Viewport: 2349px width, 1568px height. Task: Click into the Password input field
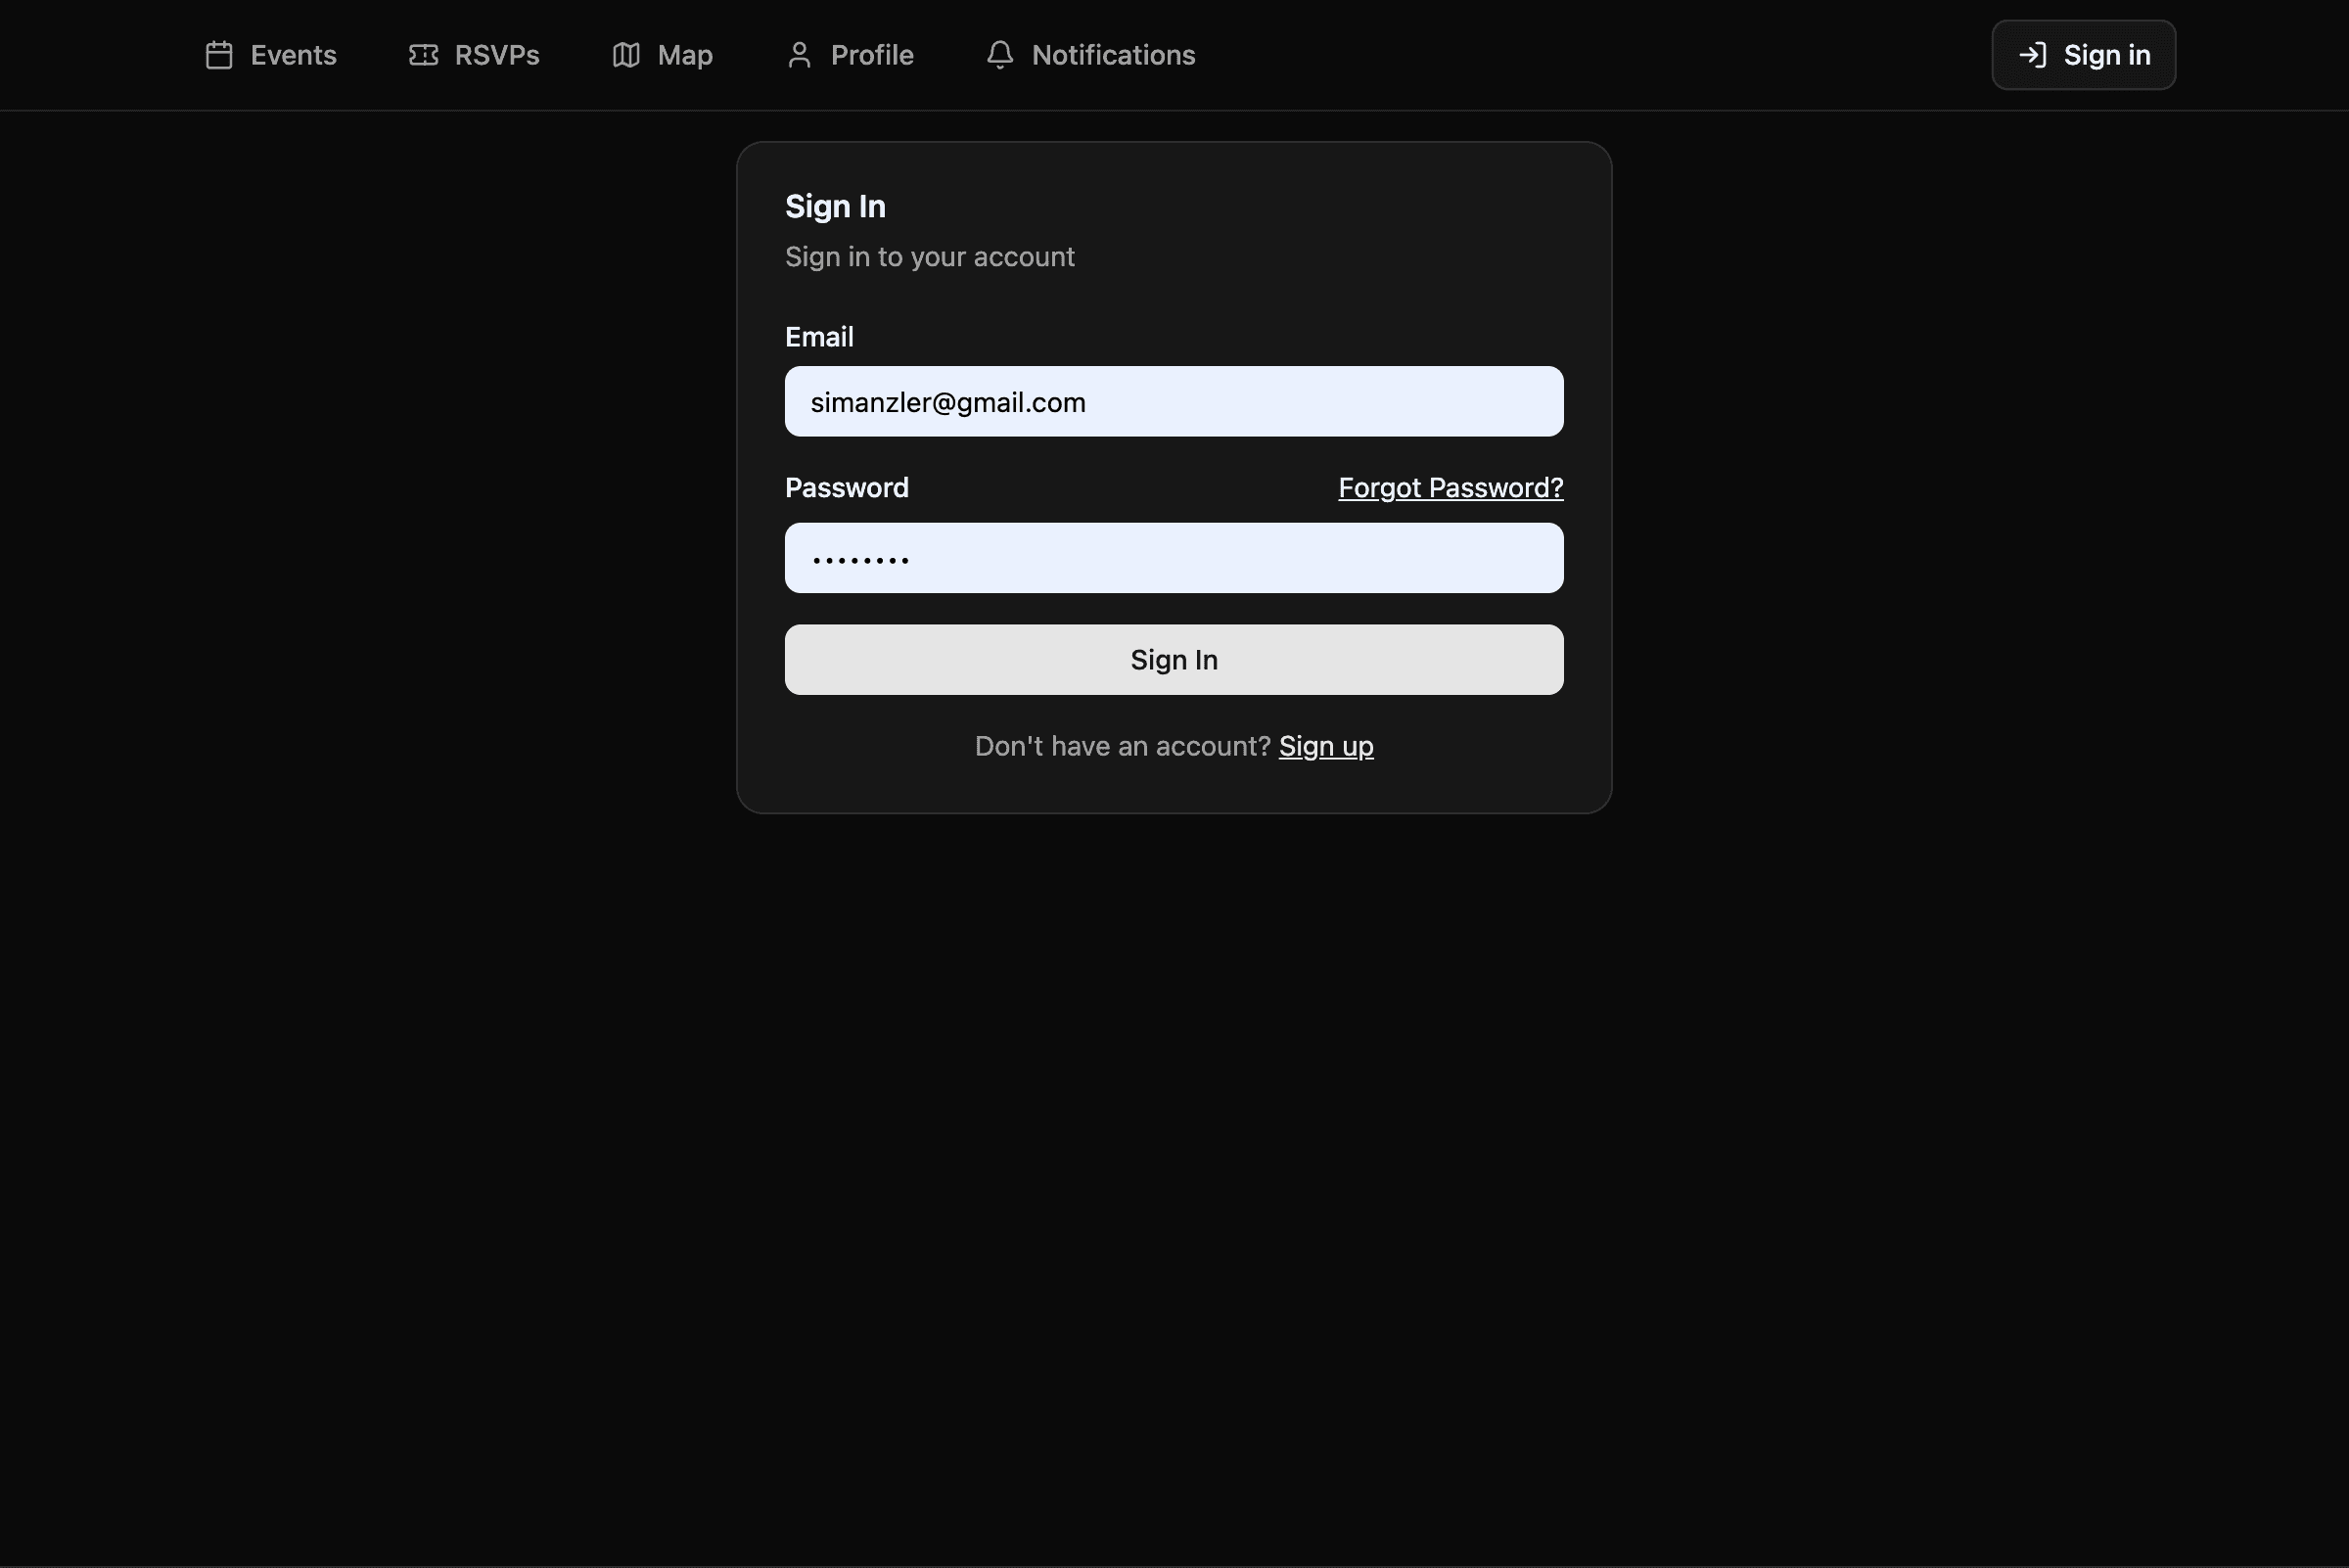coord(1173,558)
